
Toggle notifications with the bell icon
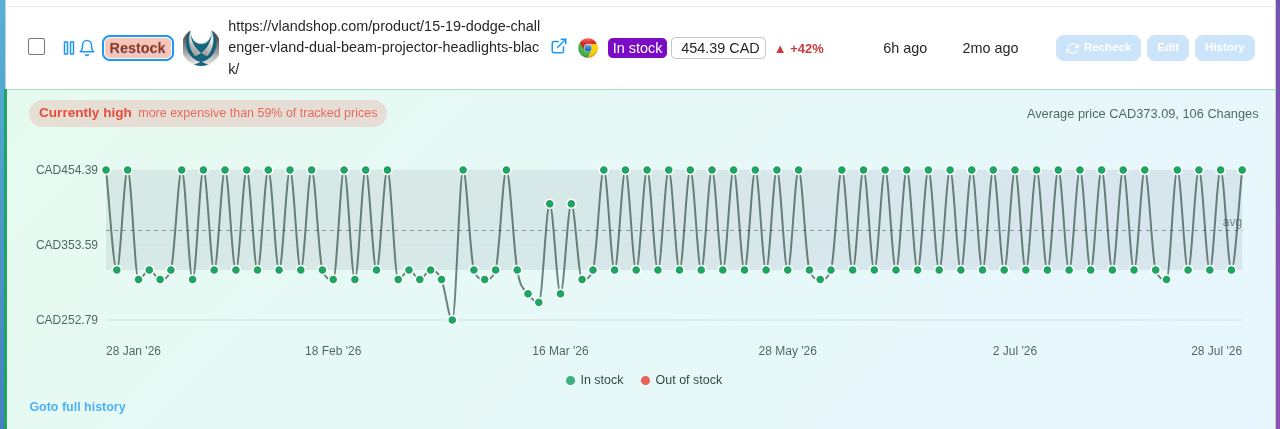click(x=87, y=48)
